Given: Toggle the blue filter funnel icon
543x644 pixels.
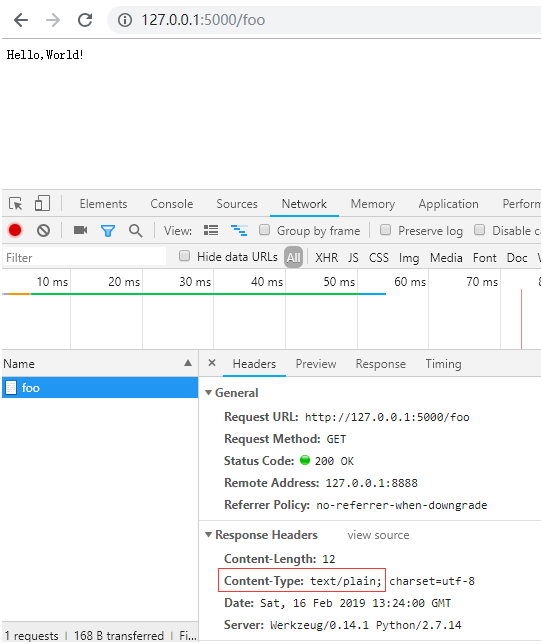Looking at the screenshot, I should [108, 231].
